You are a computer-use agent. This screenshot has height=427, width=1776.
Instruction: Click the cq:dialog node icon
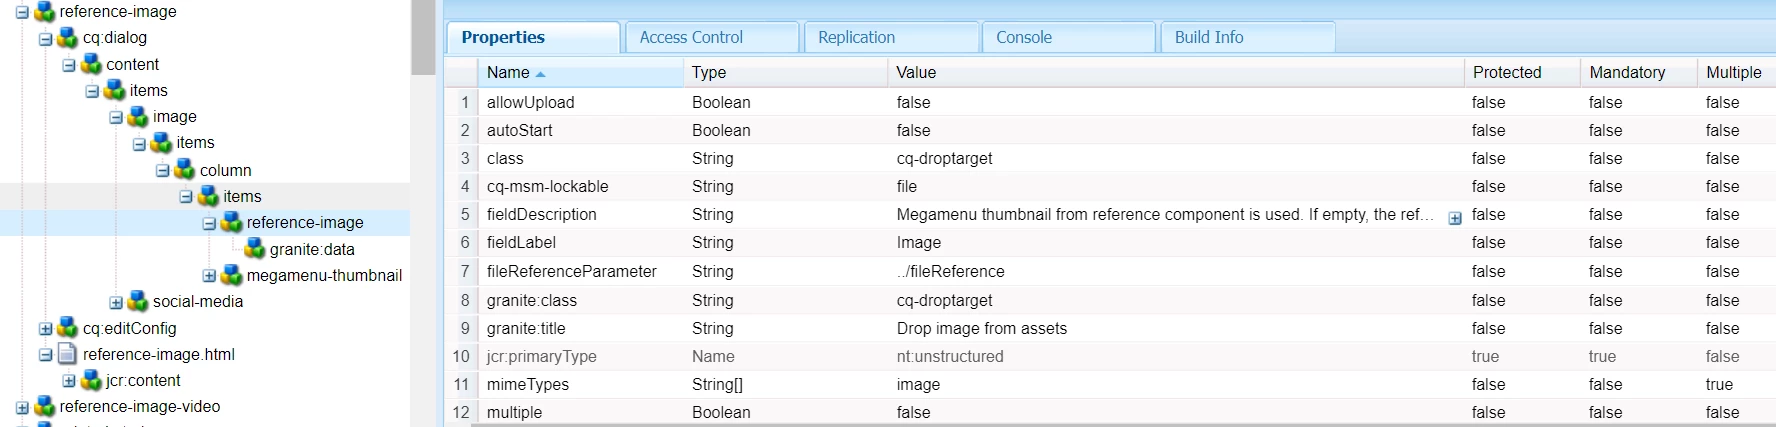(68, 38)
